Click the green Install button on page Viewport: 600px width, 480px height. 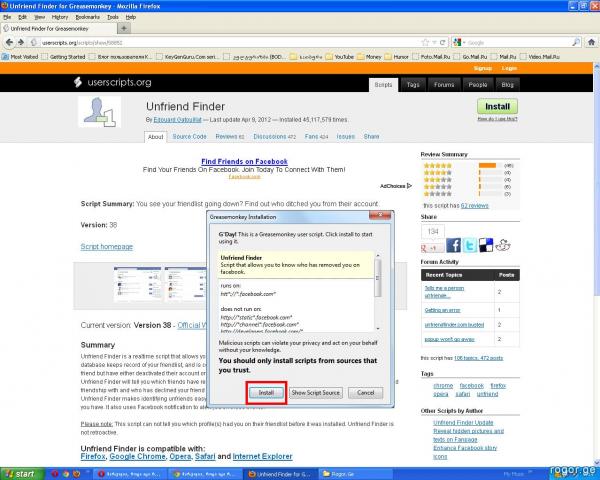pyautogui.click(x=497, y=106)
